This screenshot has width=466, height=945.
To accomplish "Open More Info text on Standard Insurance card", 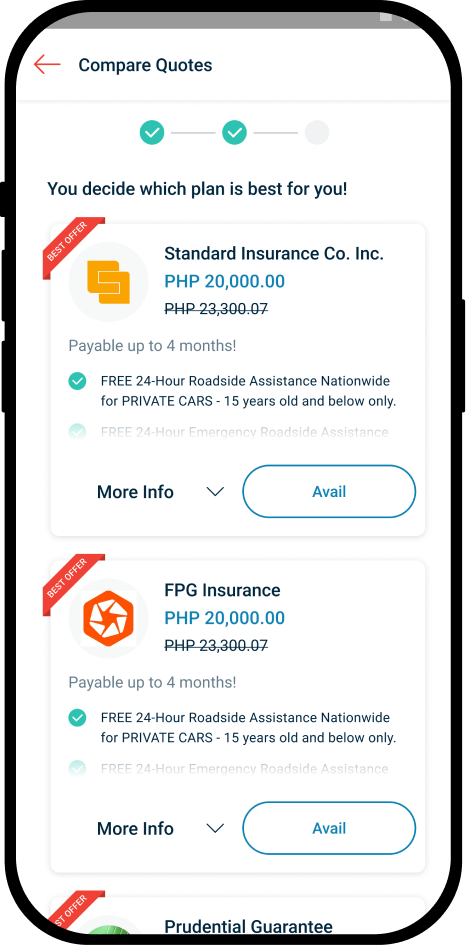I will point(135,492).
